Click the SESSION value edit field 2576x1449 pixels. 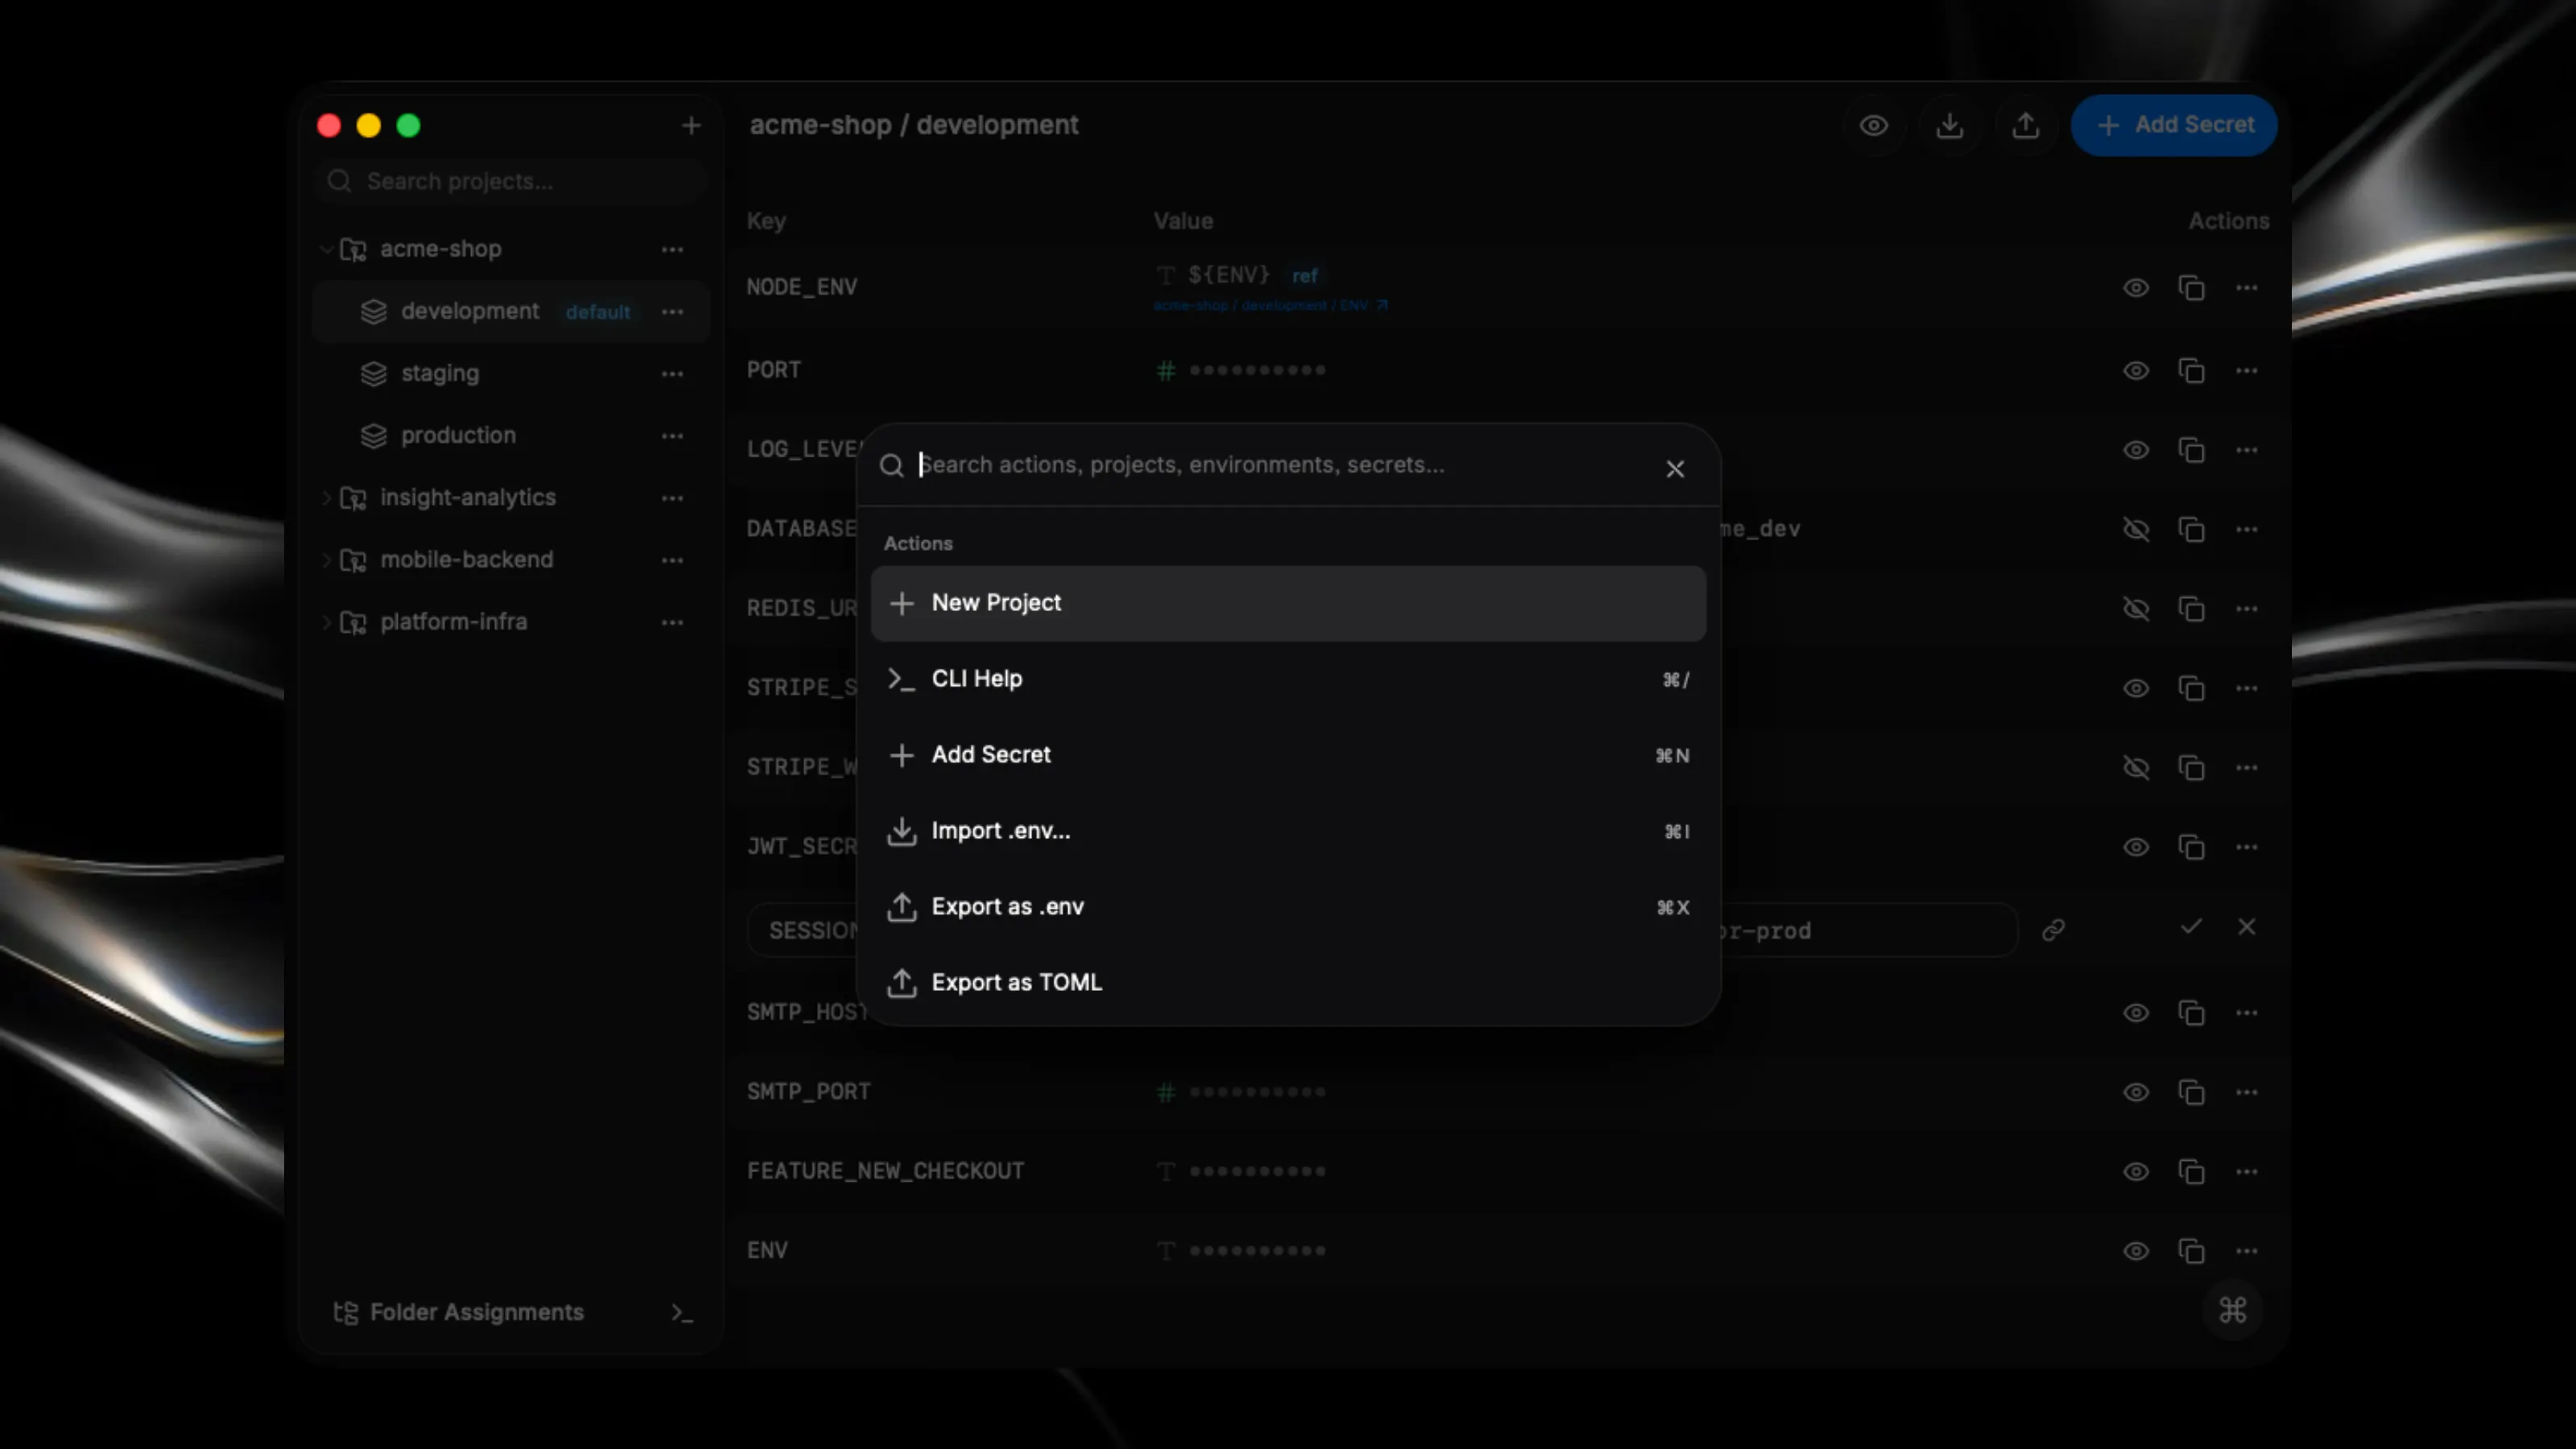point(1866,930)
